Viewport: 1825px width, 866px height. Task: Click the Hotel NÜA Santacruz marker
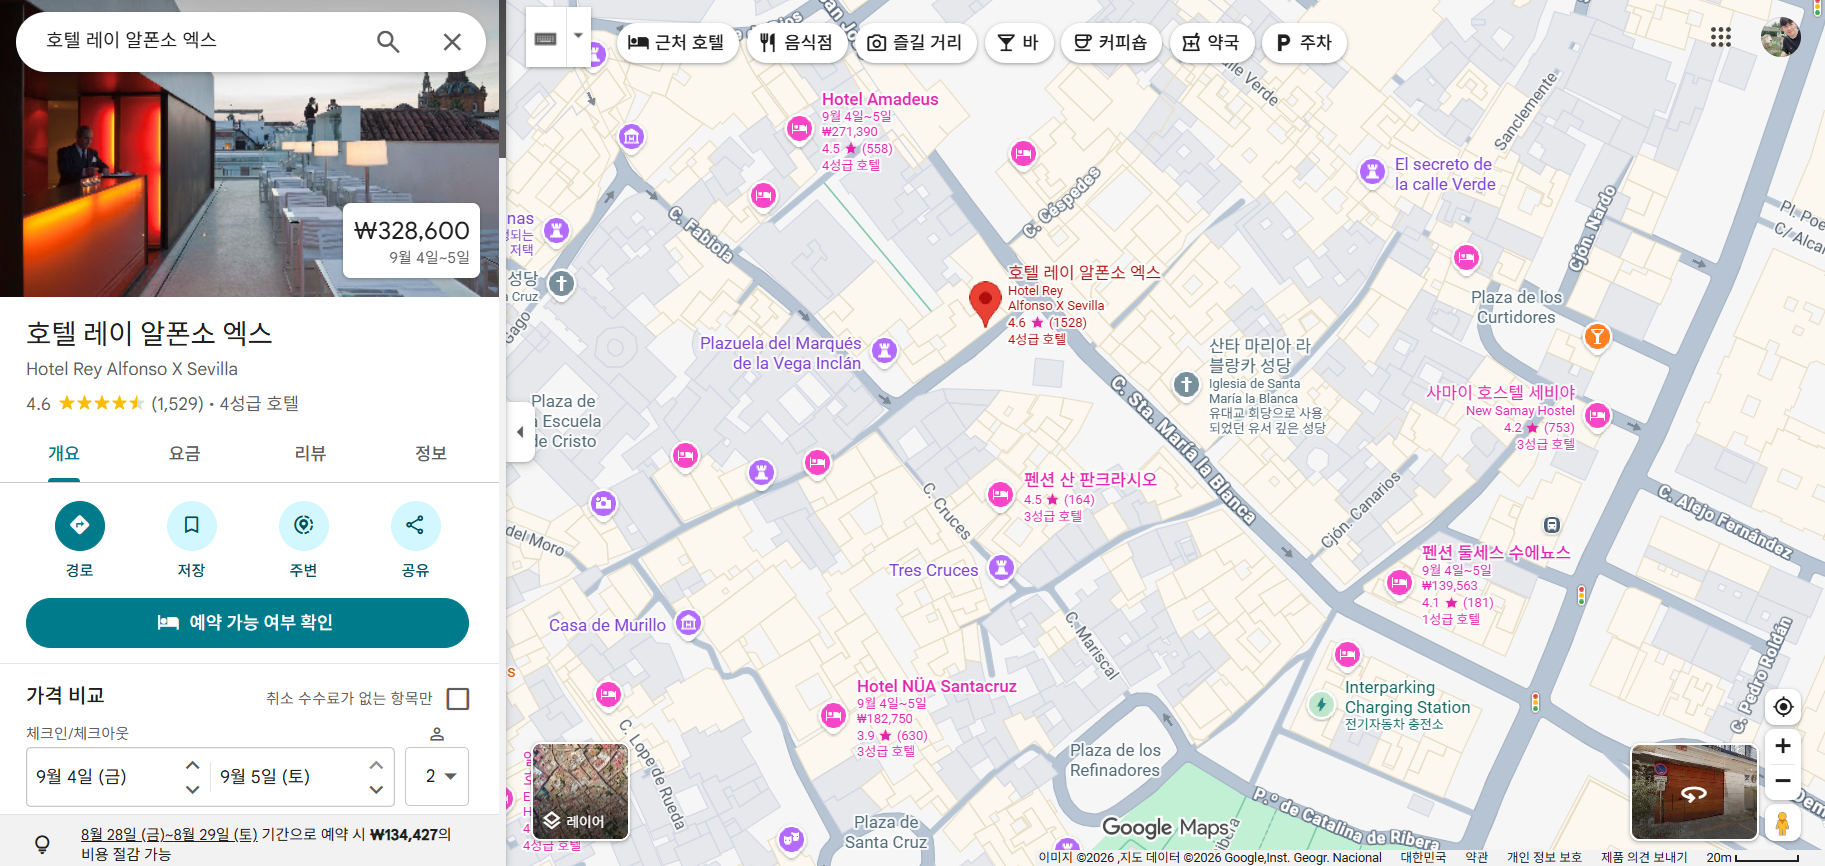(834, 716)
